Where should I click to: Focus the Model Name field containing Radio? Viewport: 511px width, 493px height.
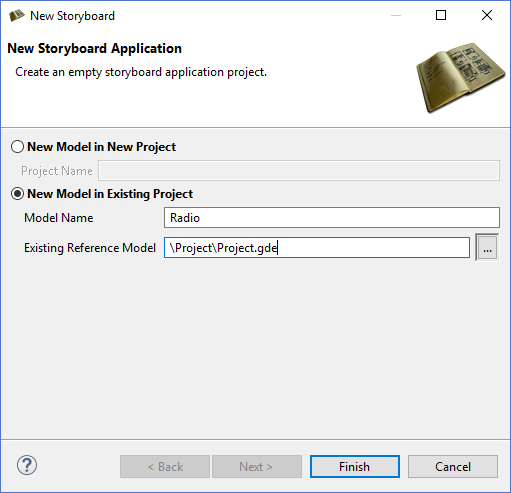tap(332, 218)
